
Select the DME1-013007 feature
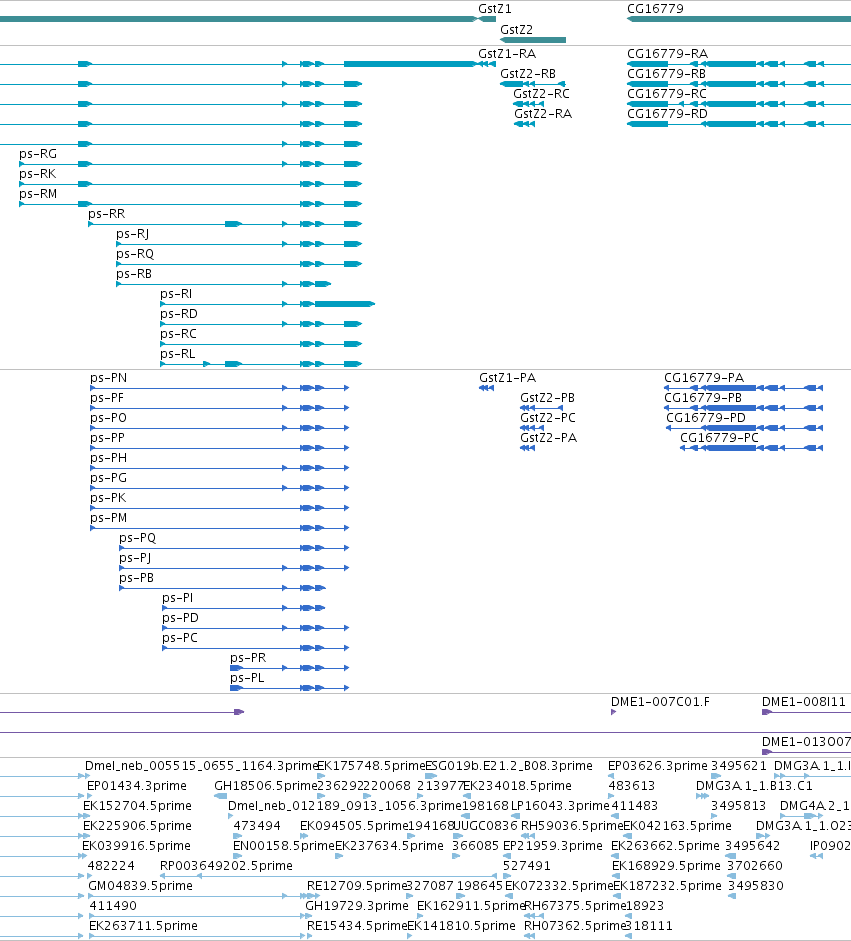pos(806,742)
